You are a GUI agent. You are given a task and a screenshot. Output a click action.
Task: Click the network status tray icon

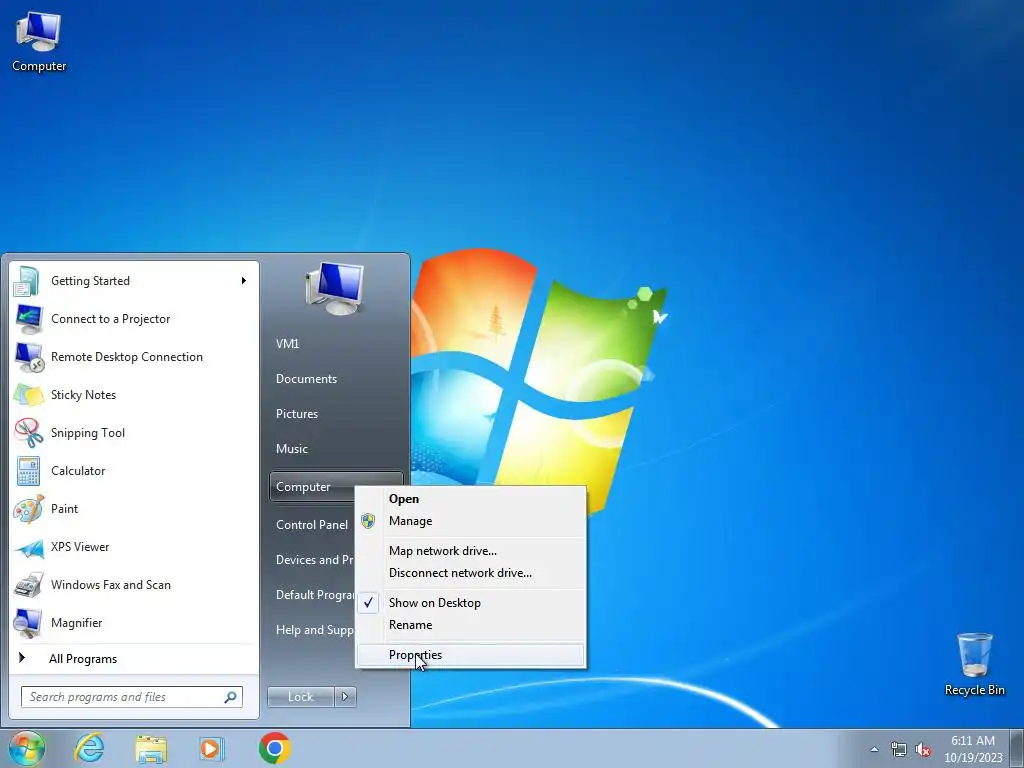pyautogui.click(x=899, y=750)
